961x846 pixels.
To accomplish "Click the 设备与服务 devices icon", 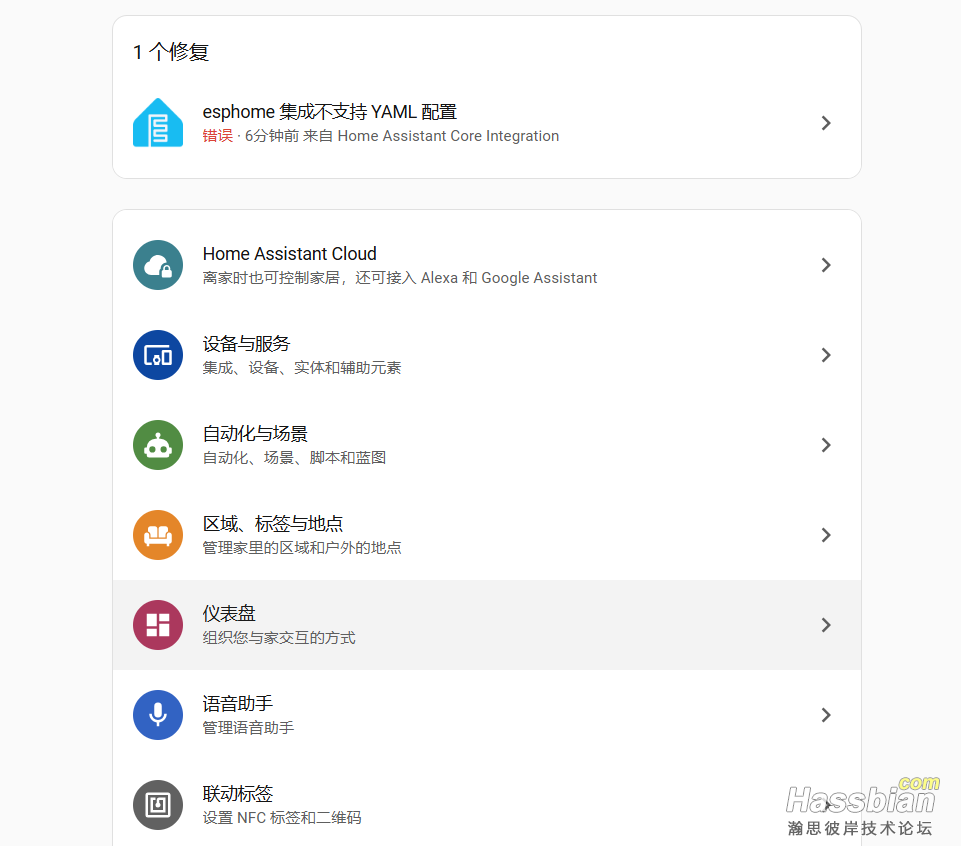I will click(x=158, y=355).
